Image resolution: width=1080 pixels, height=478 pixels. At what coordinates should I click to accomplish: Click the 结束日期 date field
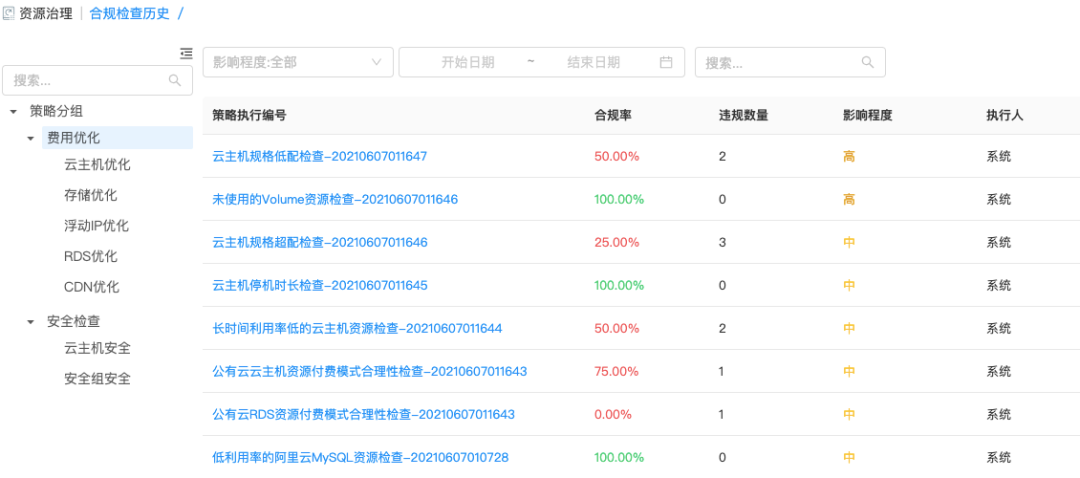594,62
